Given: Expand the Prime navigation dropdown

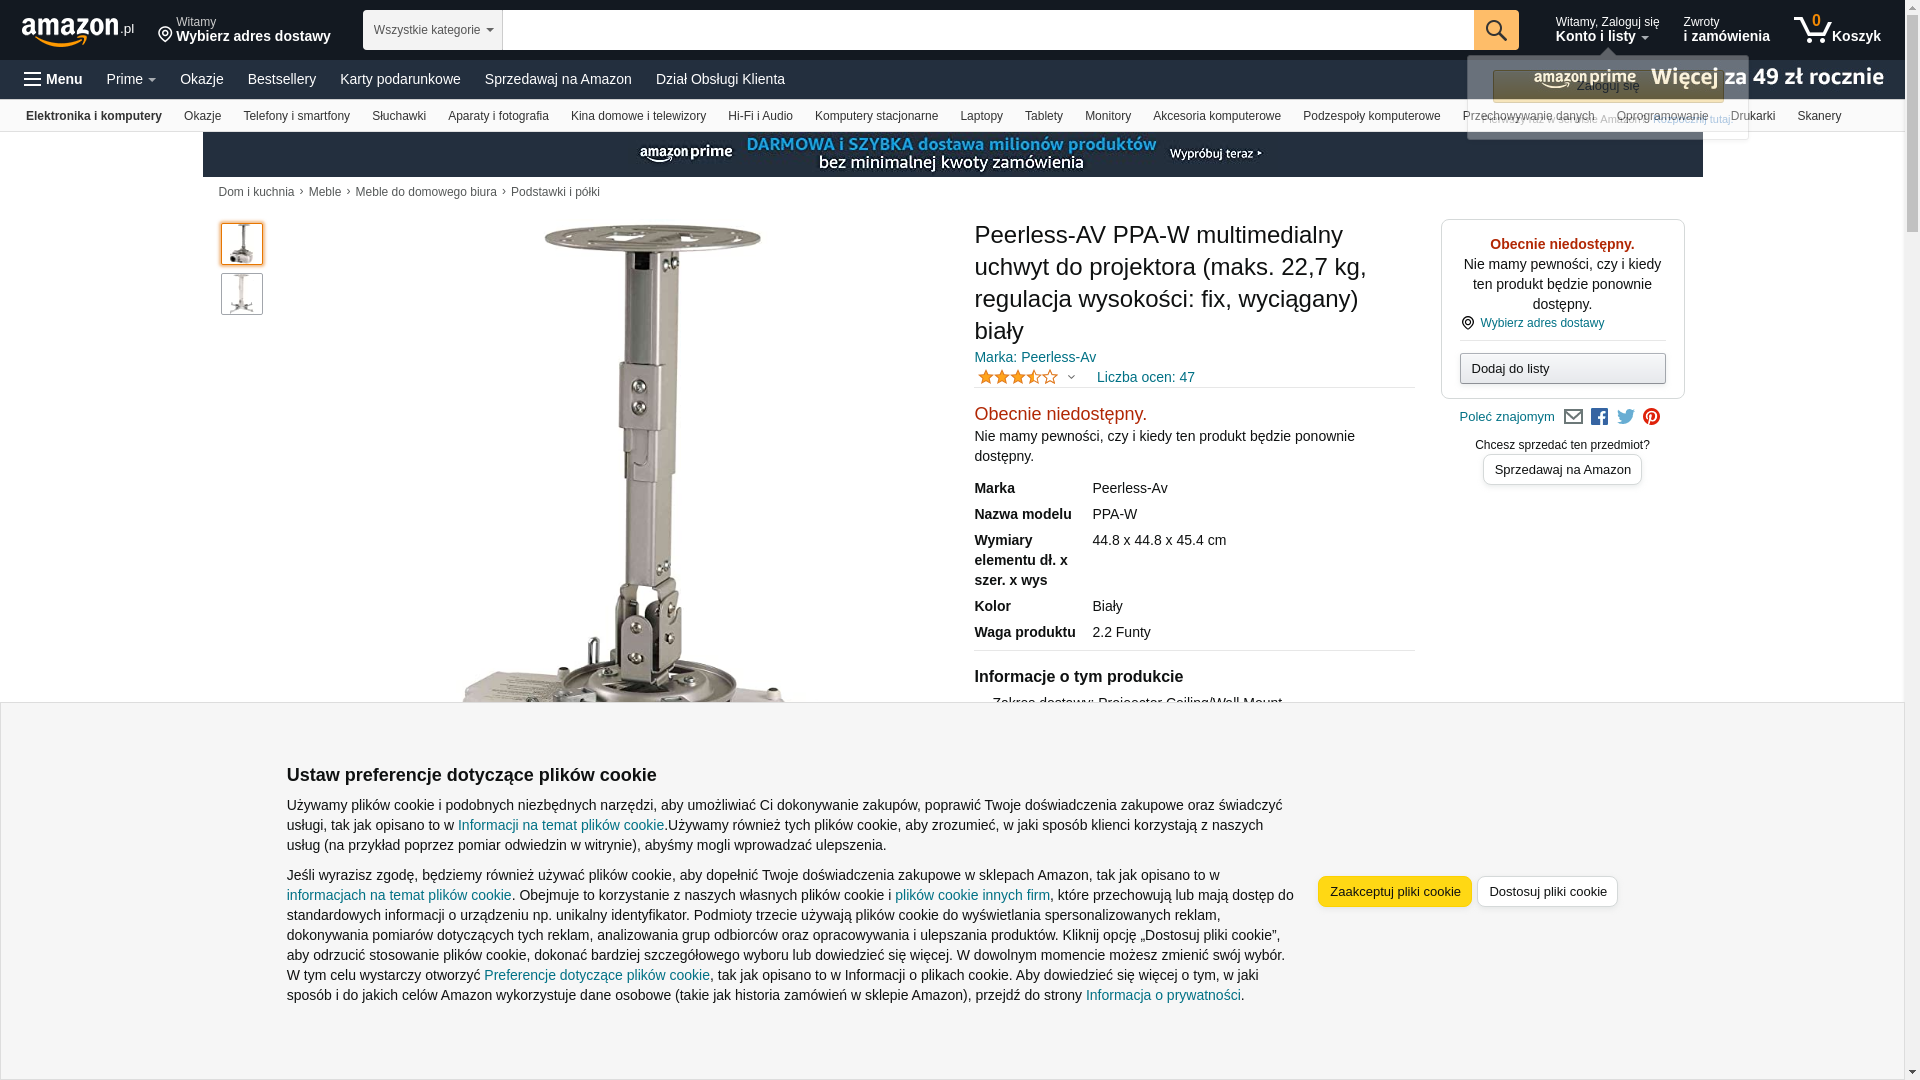Looking at the screenshot, I should 131,79.
